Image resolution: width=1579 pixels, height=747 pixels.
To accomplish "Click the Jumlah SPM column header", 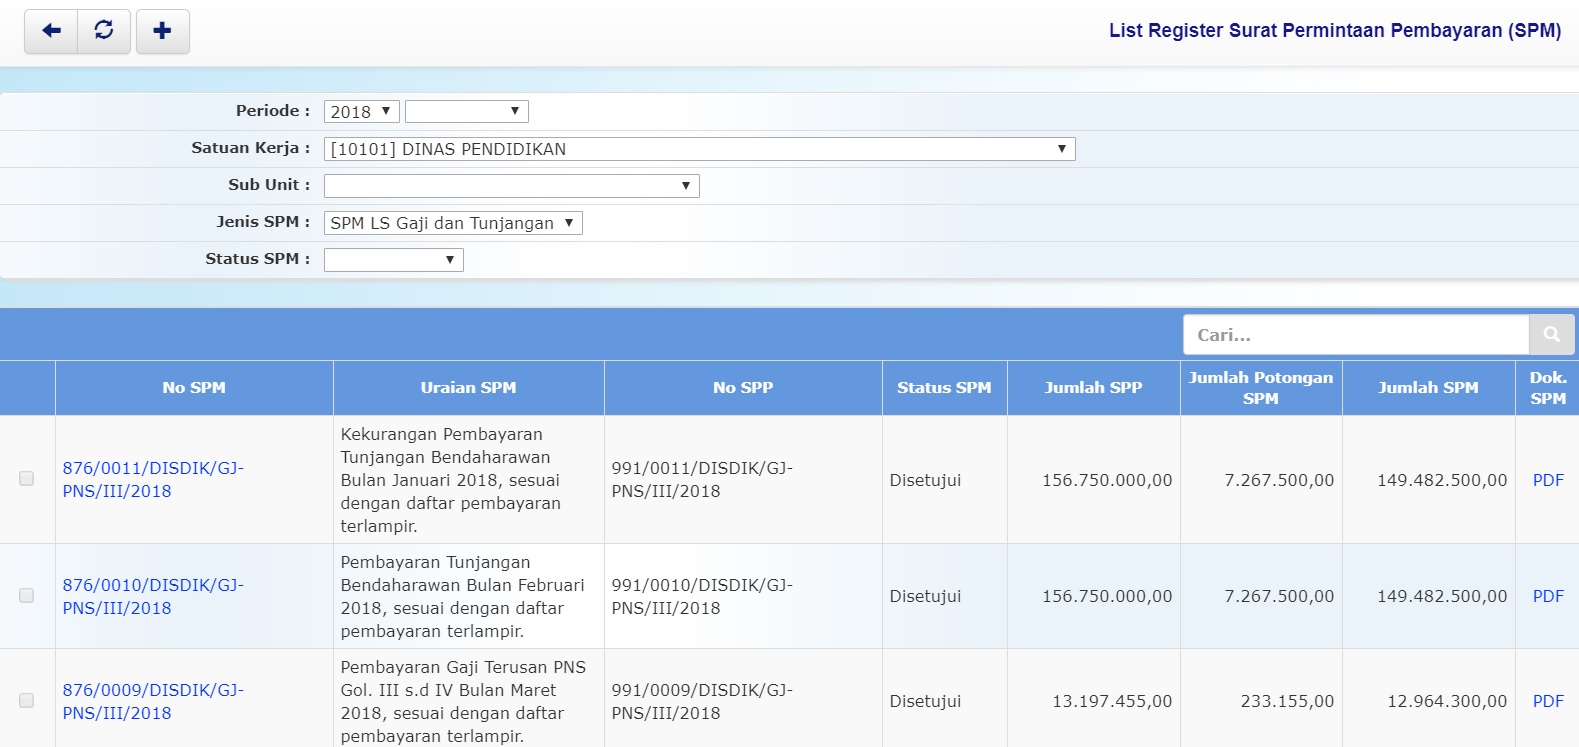I will (x=1428, y=388).
